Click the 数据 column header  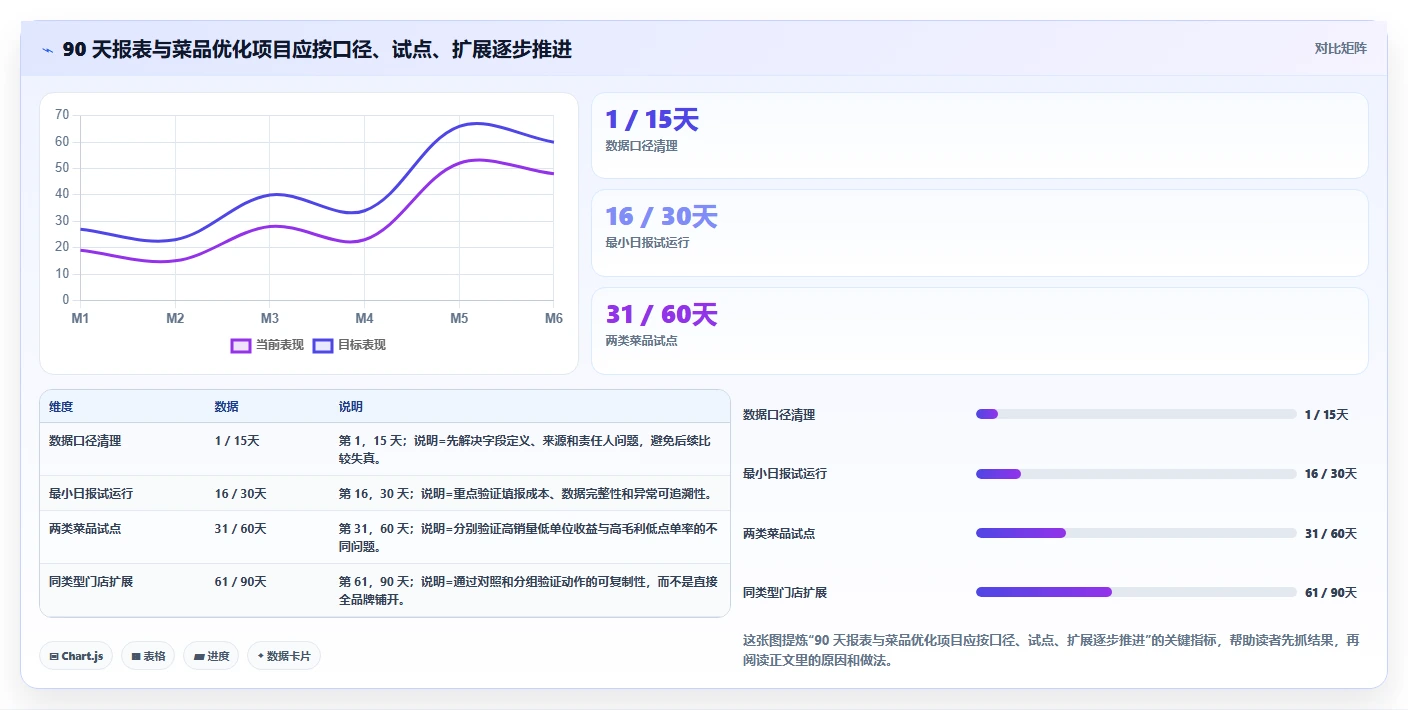(x=226, y=407)
